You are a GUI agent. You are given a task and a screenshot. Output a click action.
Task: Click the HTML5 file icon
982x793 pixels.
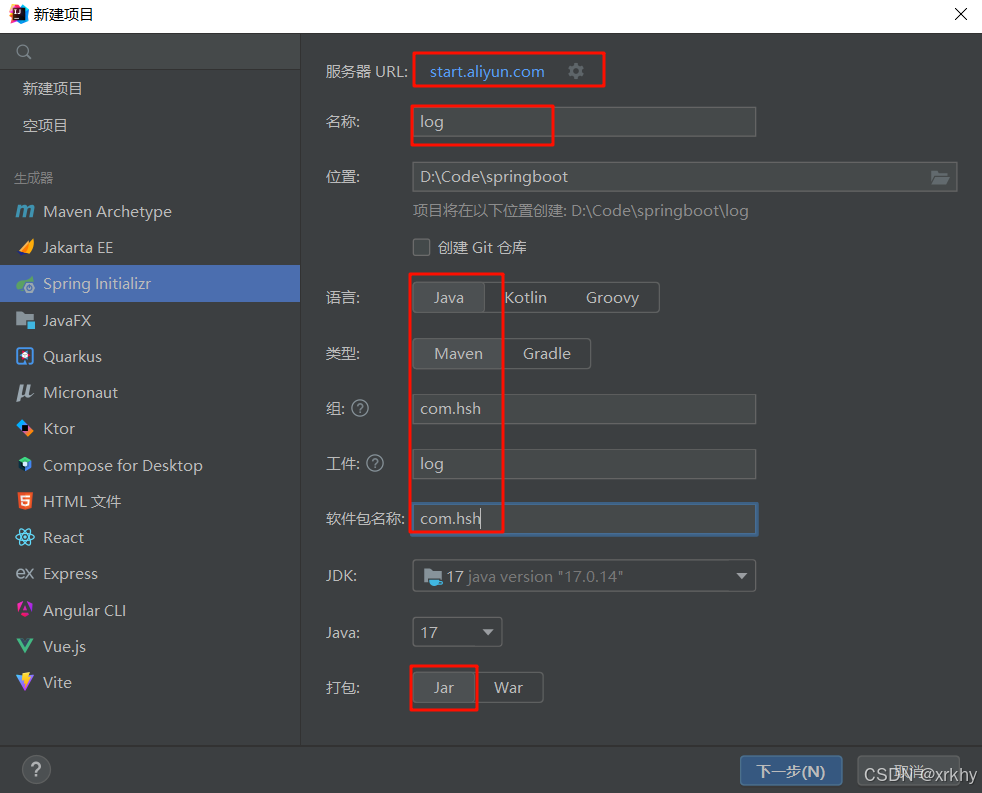[x=25, y=501]
